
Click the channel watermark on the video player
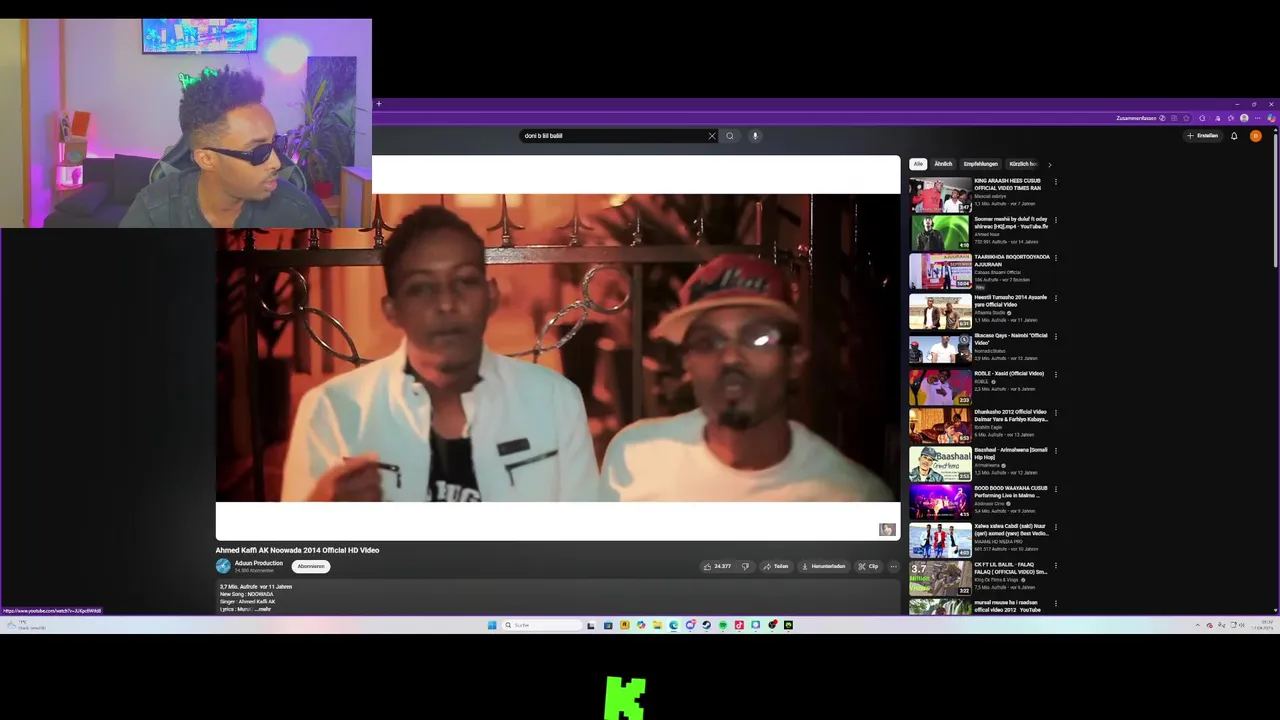(887, 530)
